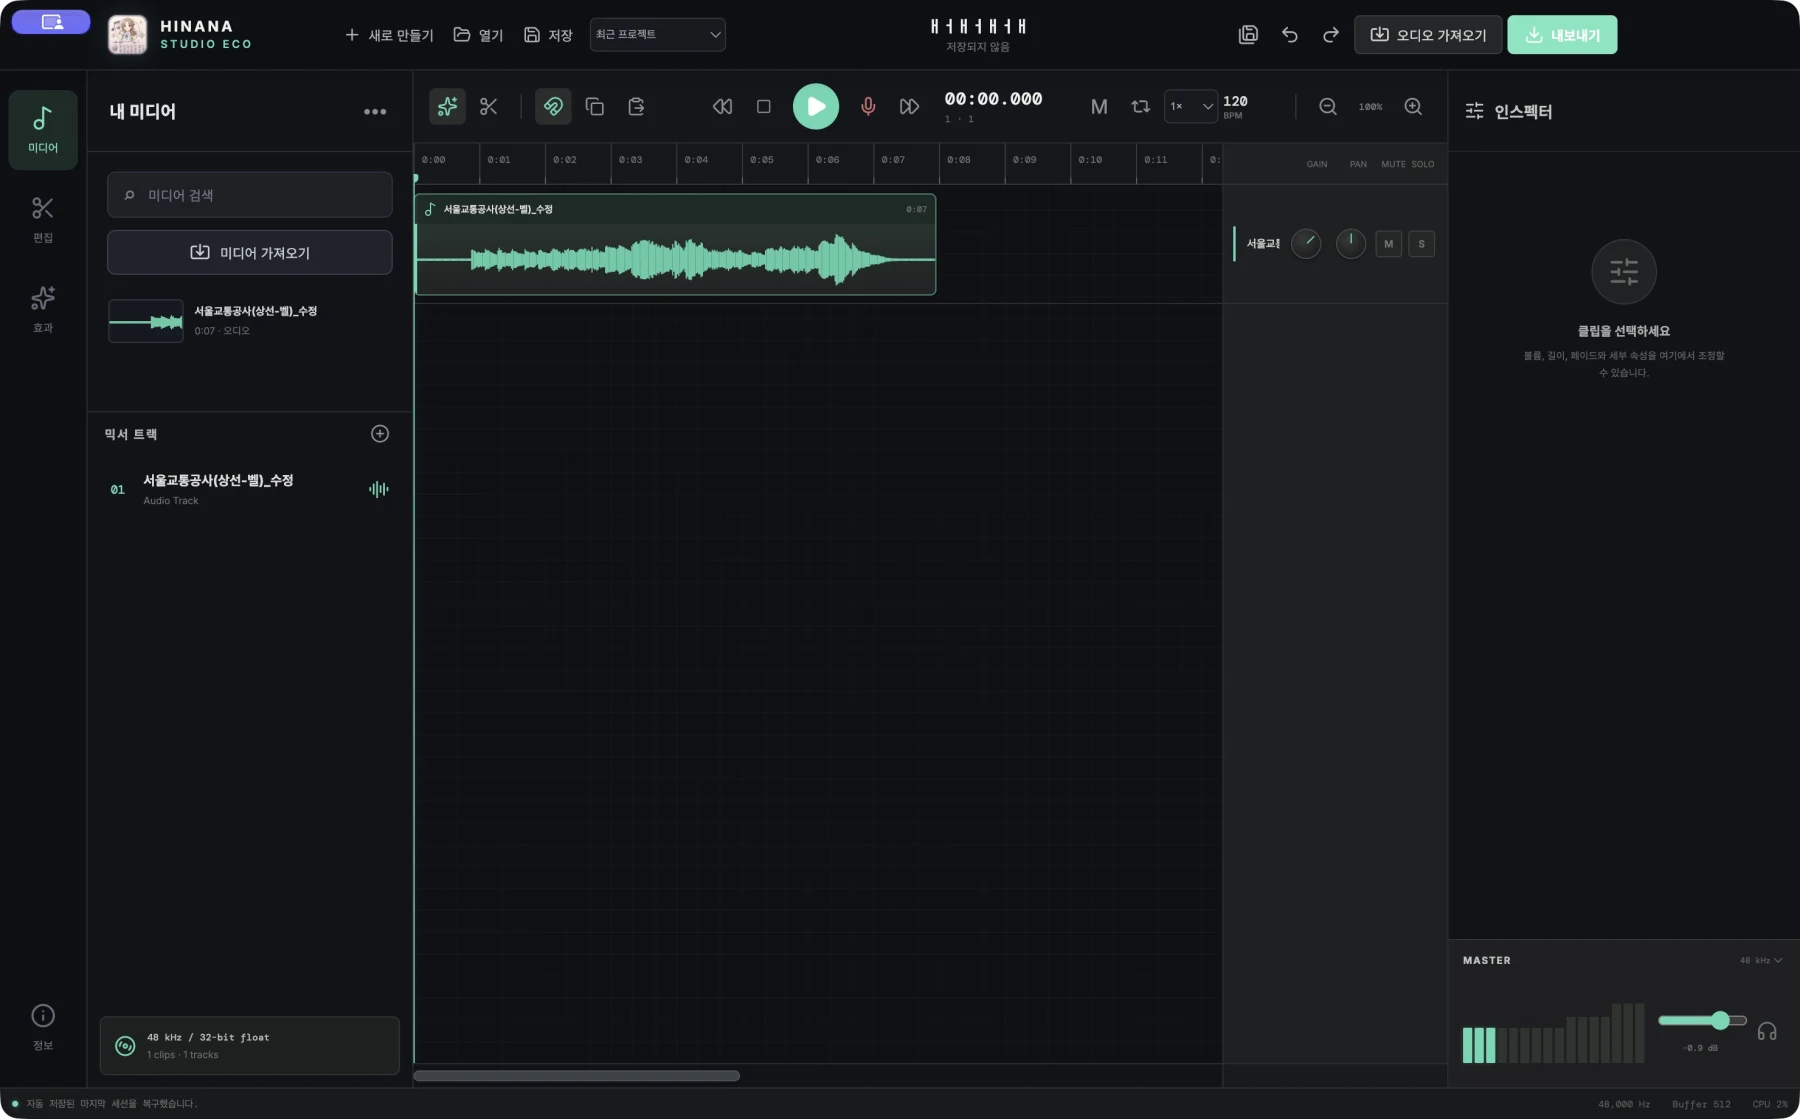
Task: Click the 새로 만들기 button
Action: point(389,35)
